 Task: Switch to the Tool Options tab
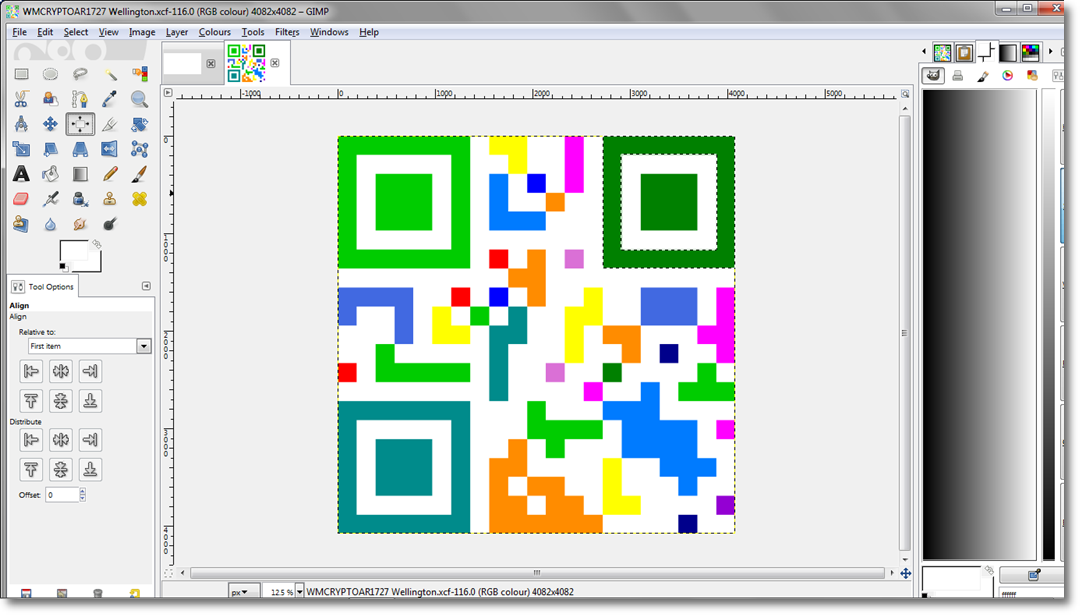click(43, 286)
